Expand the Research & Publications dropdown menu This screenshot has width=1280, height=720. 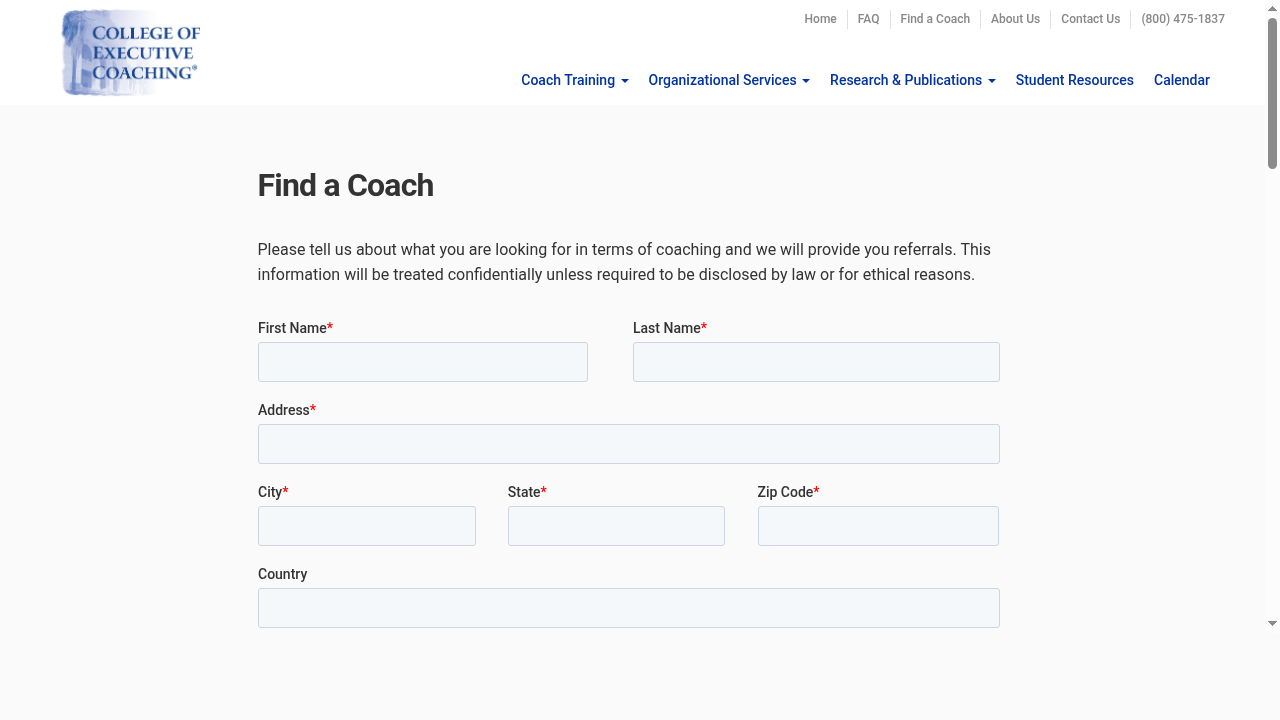pyautogui.click(x=913, y=80)
